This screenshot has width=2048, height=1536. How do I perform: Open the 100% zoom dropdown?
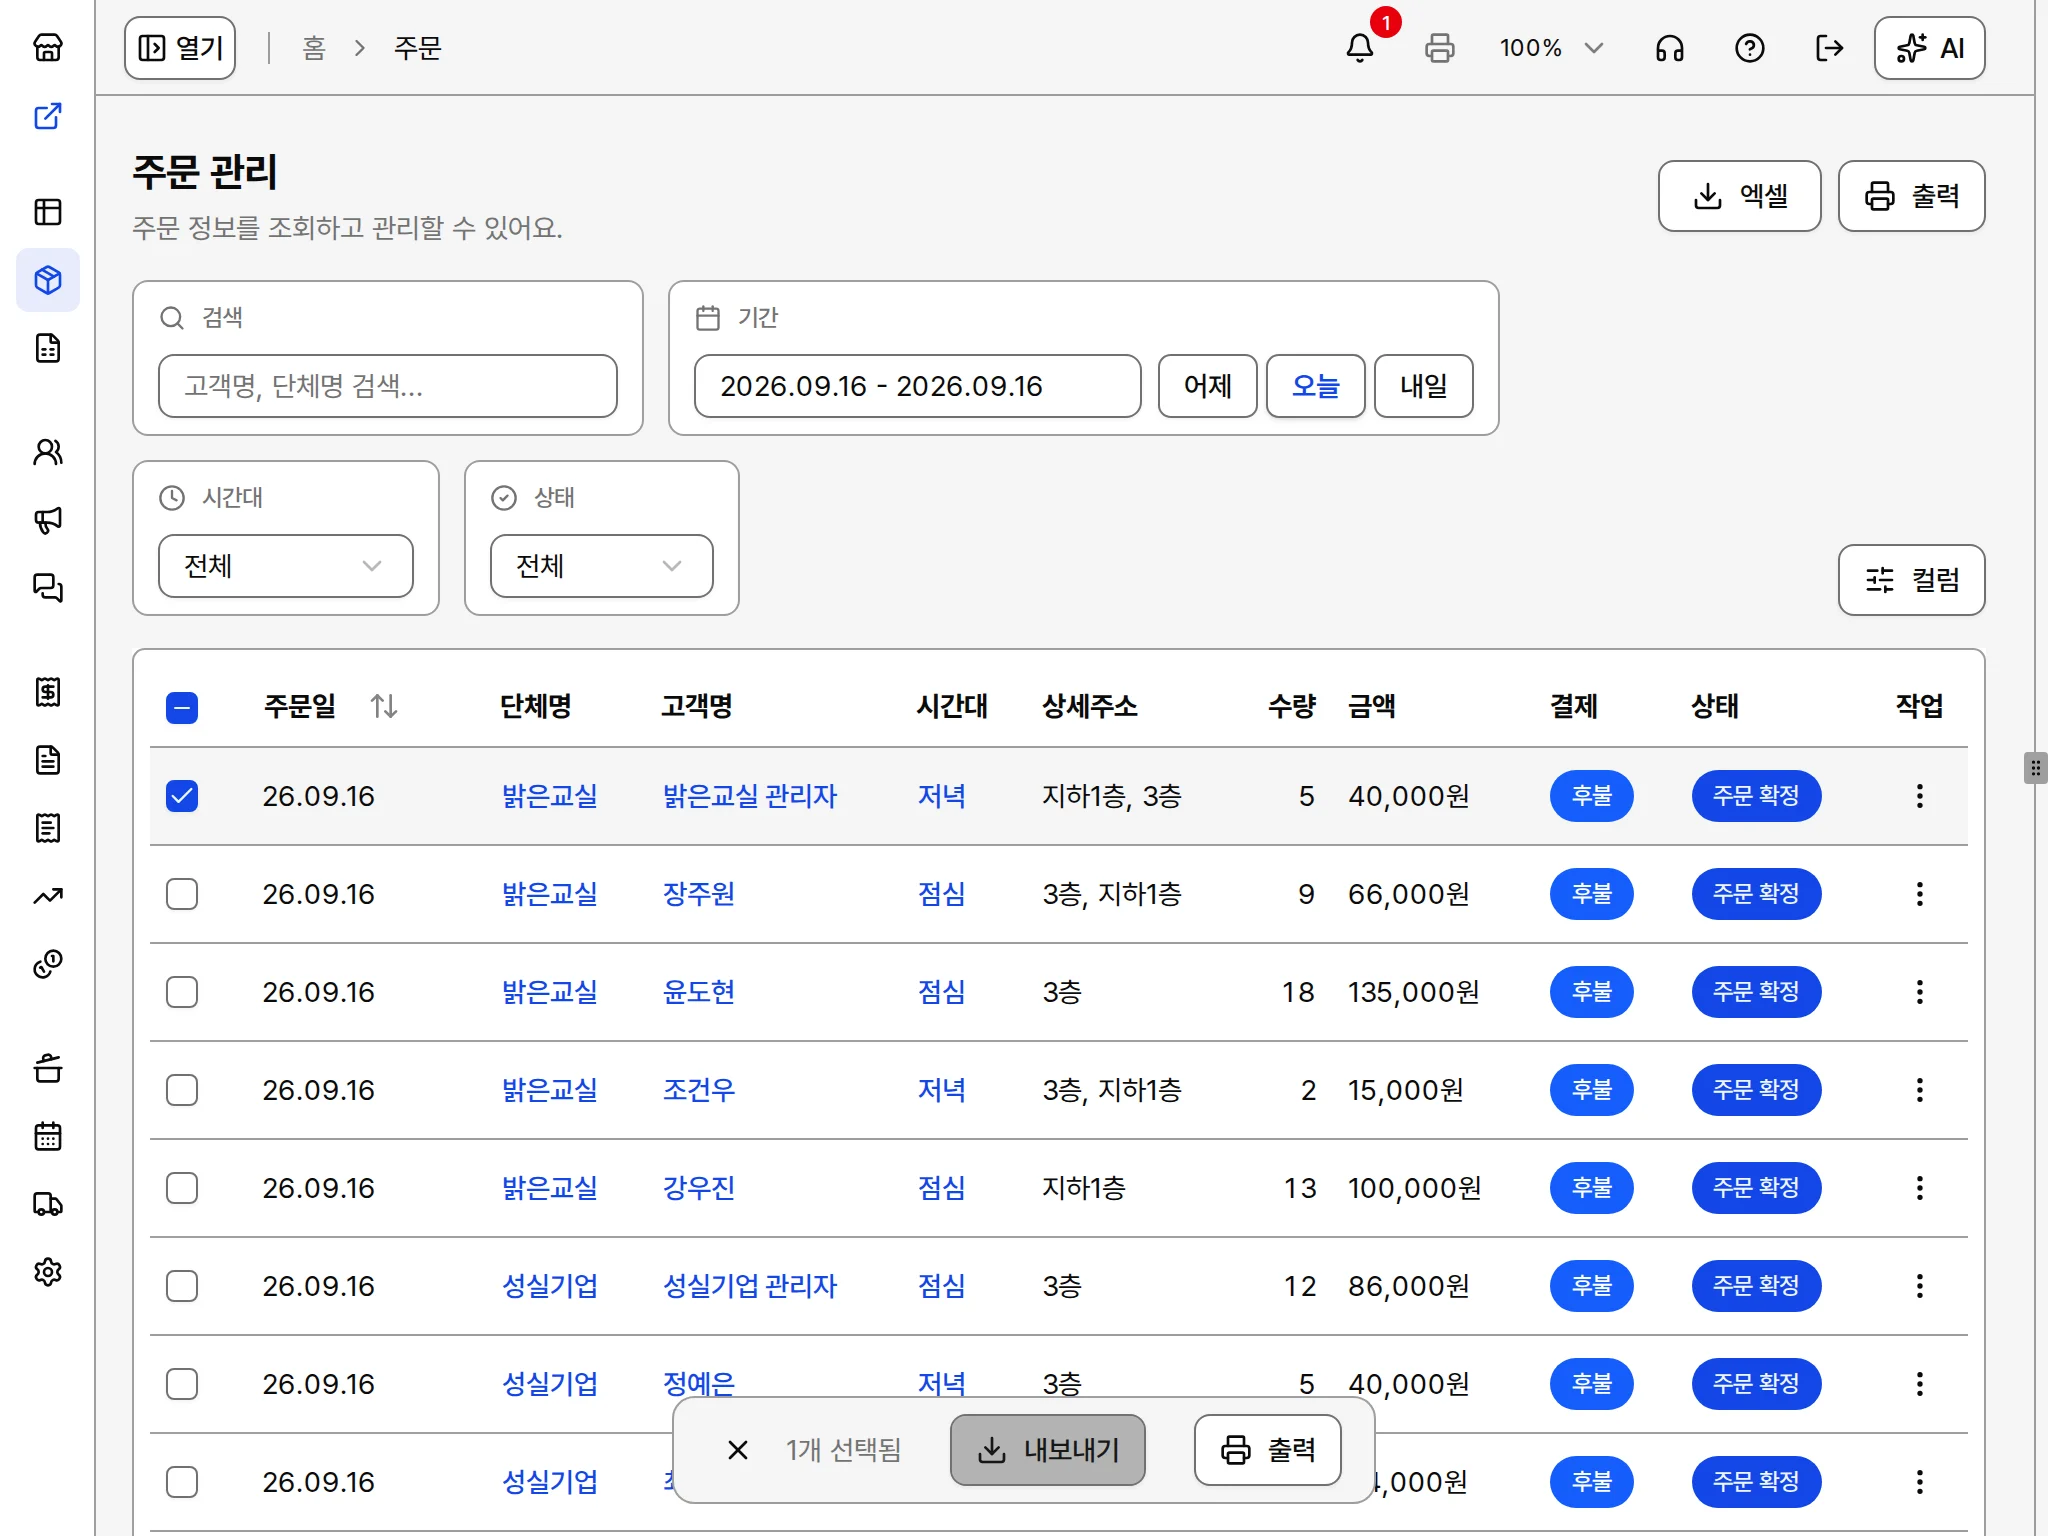[1552, 48]
